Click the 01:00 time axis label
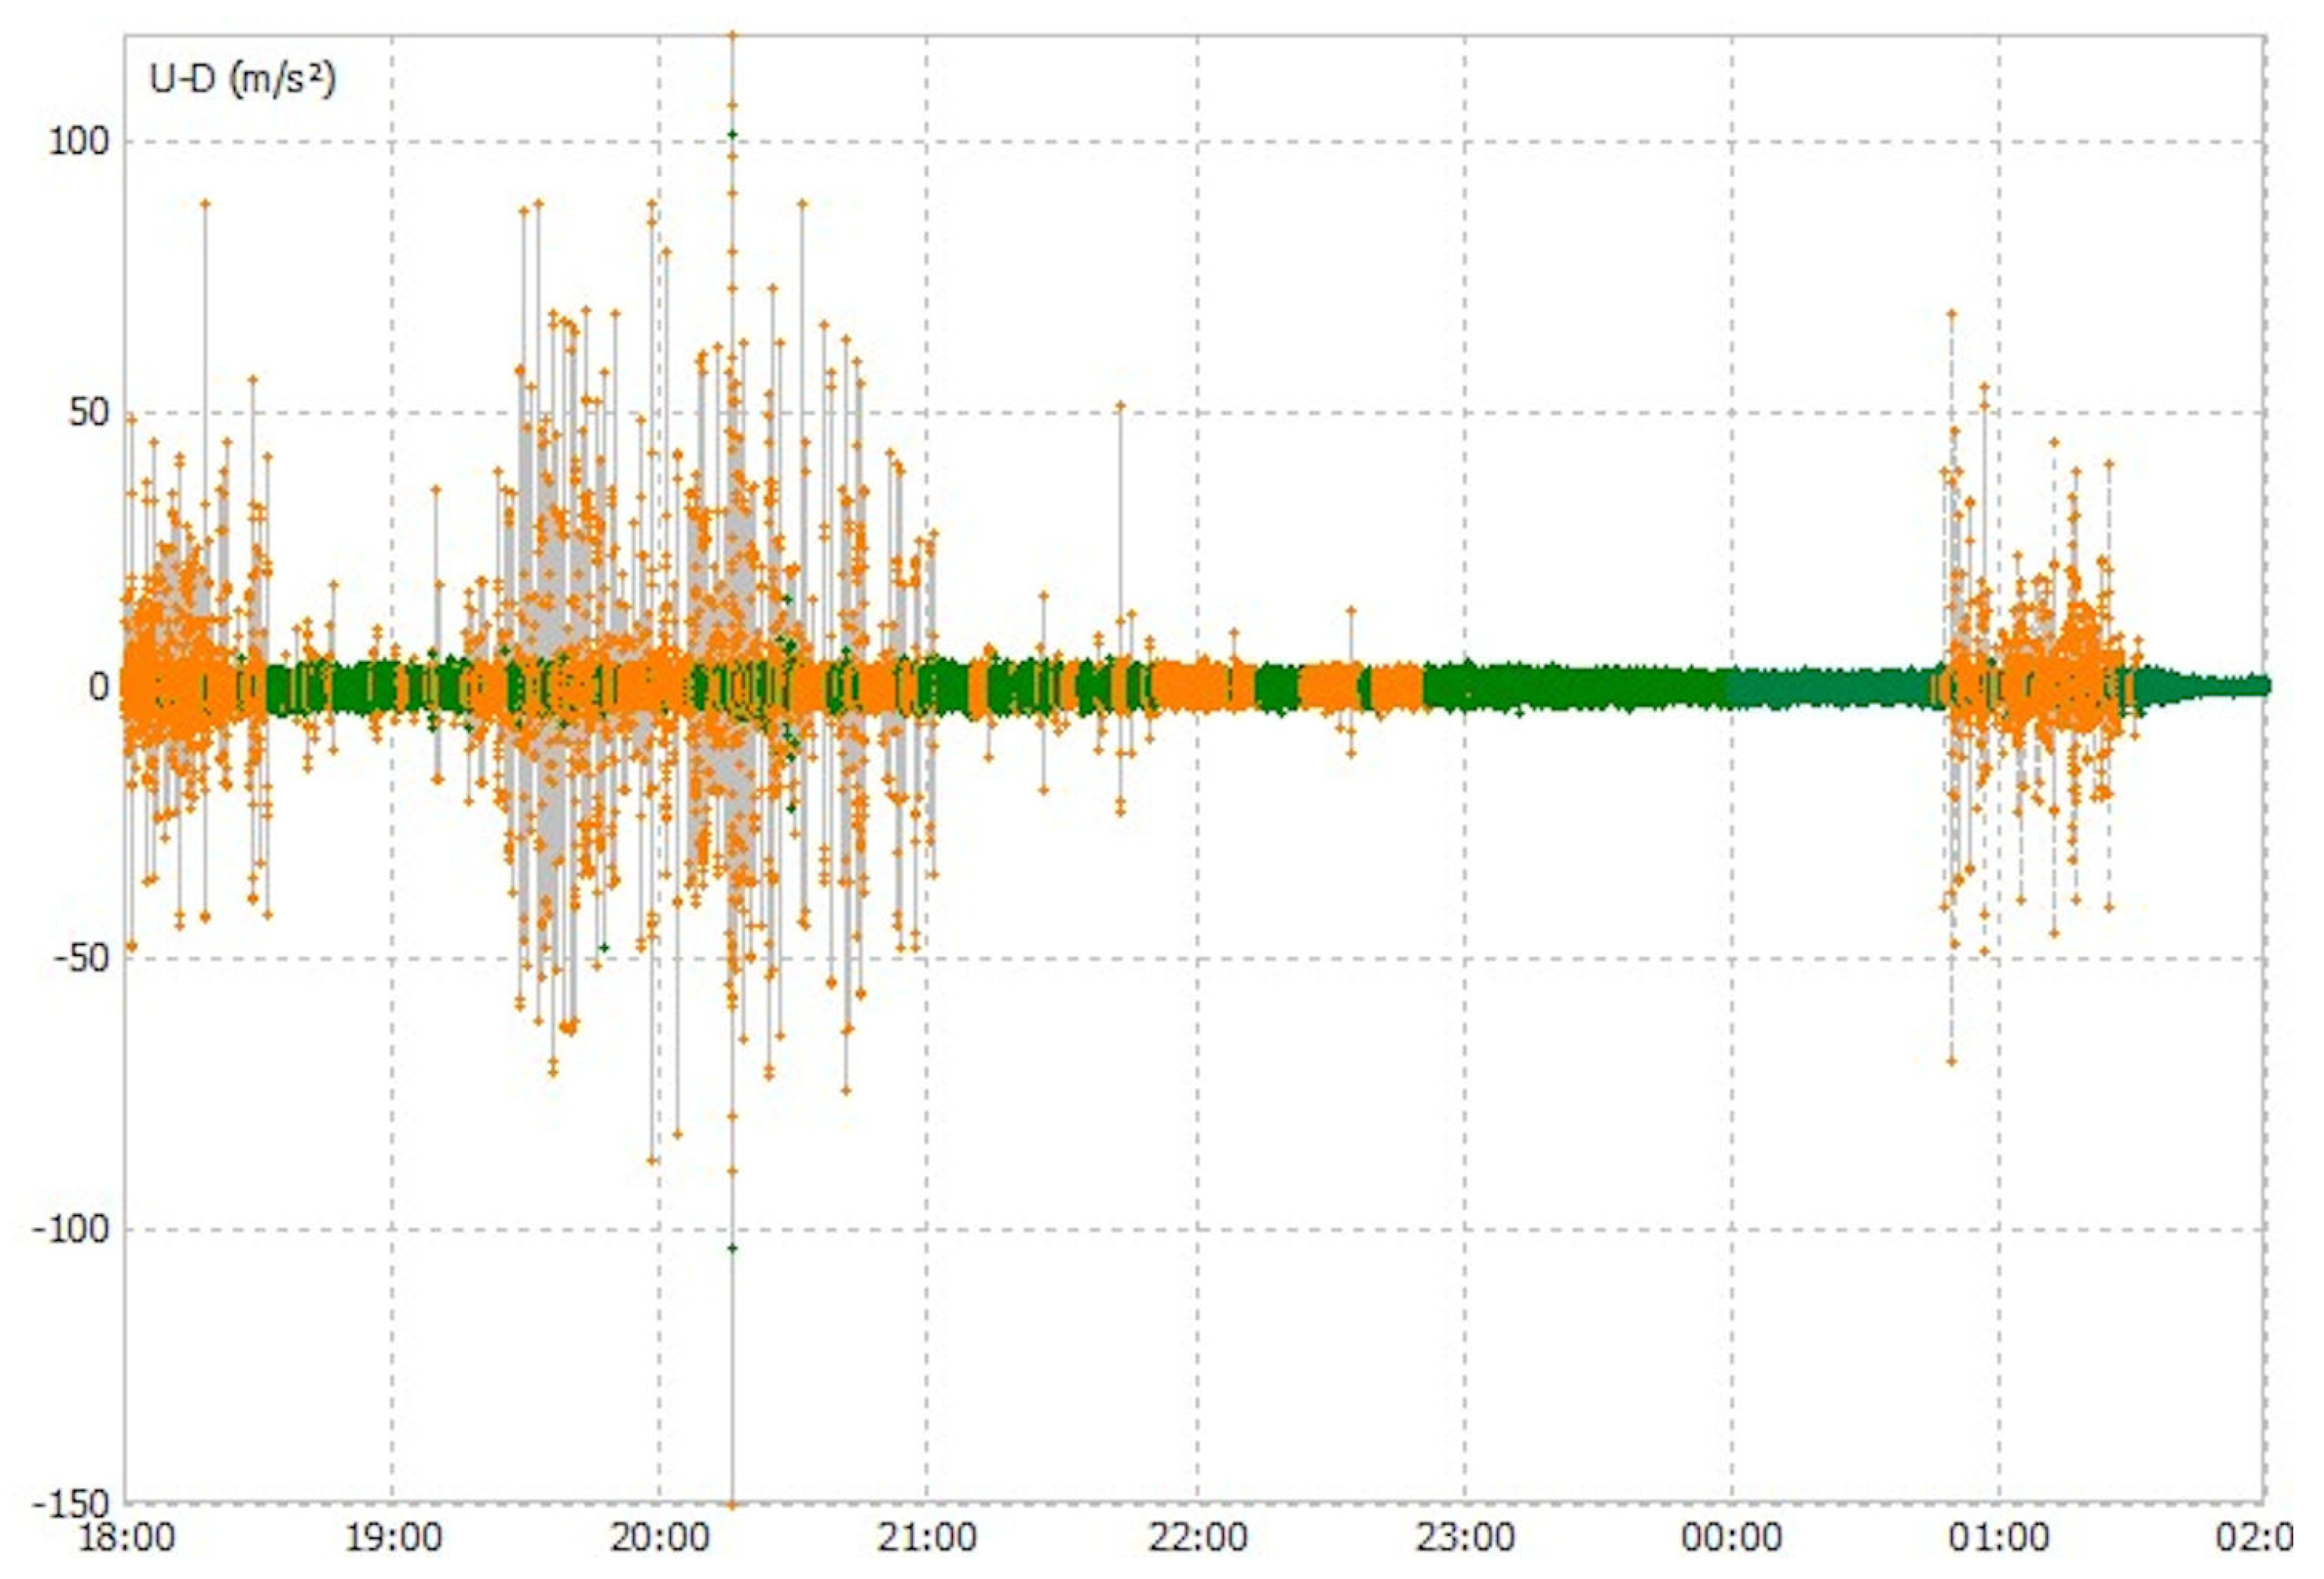This screenshot has width=2324, height=1579. click(x=1999, y=1538)
